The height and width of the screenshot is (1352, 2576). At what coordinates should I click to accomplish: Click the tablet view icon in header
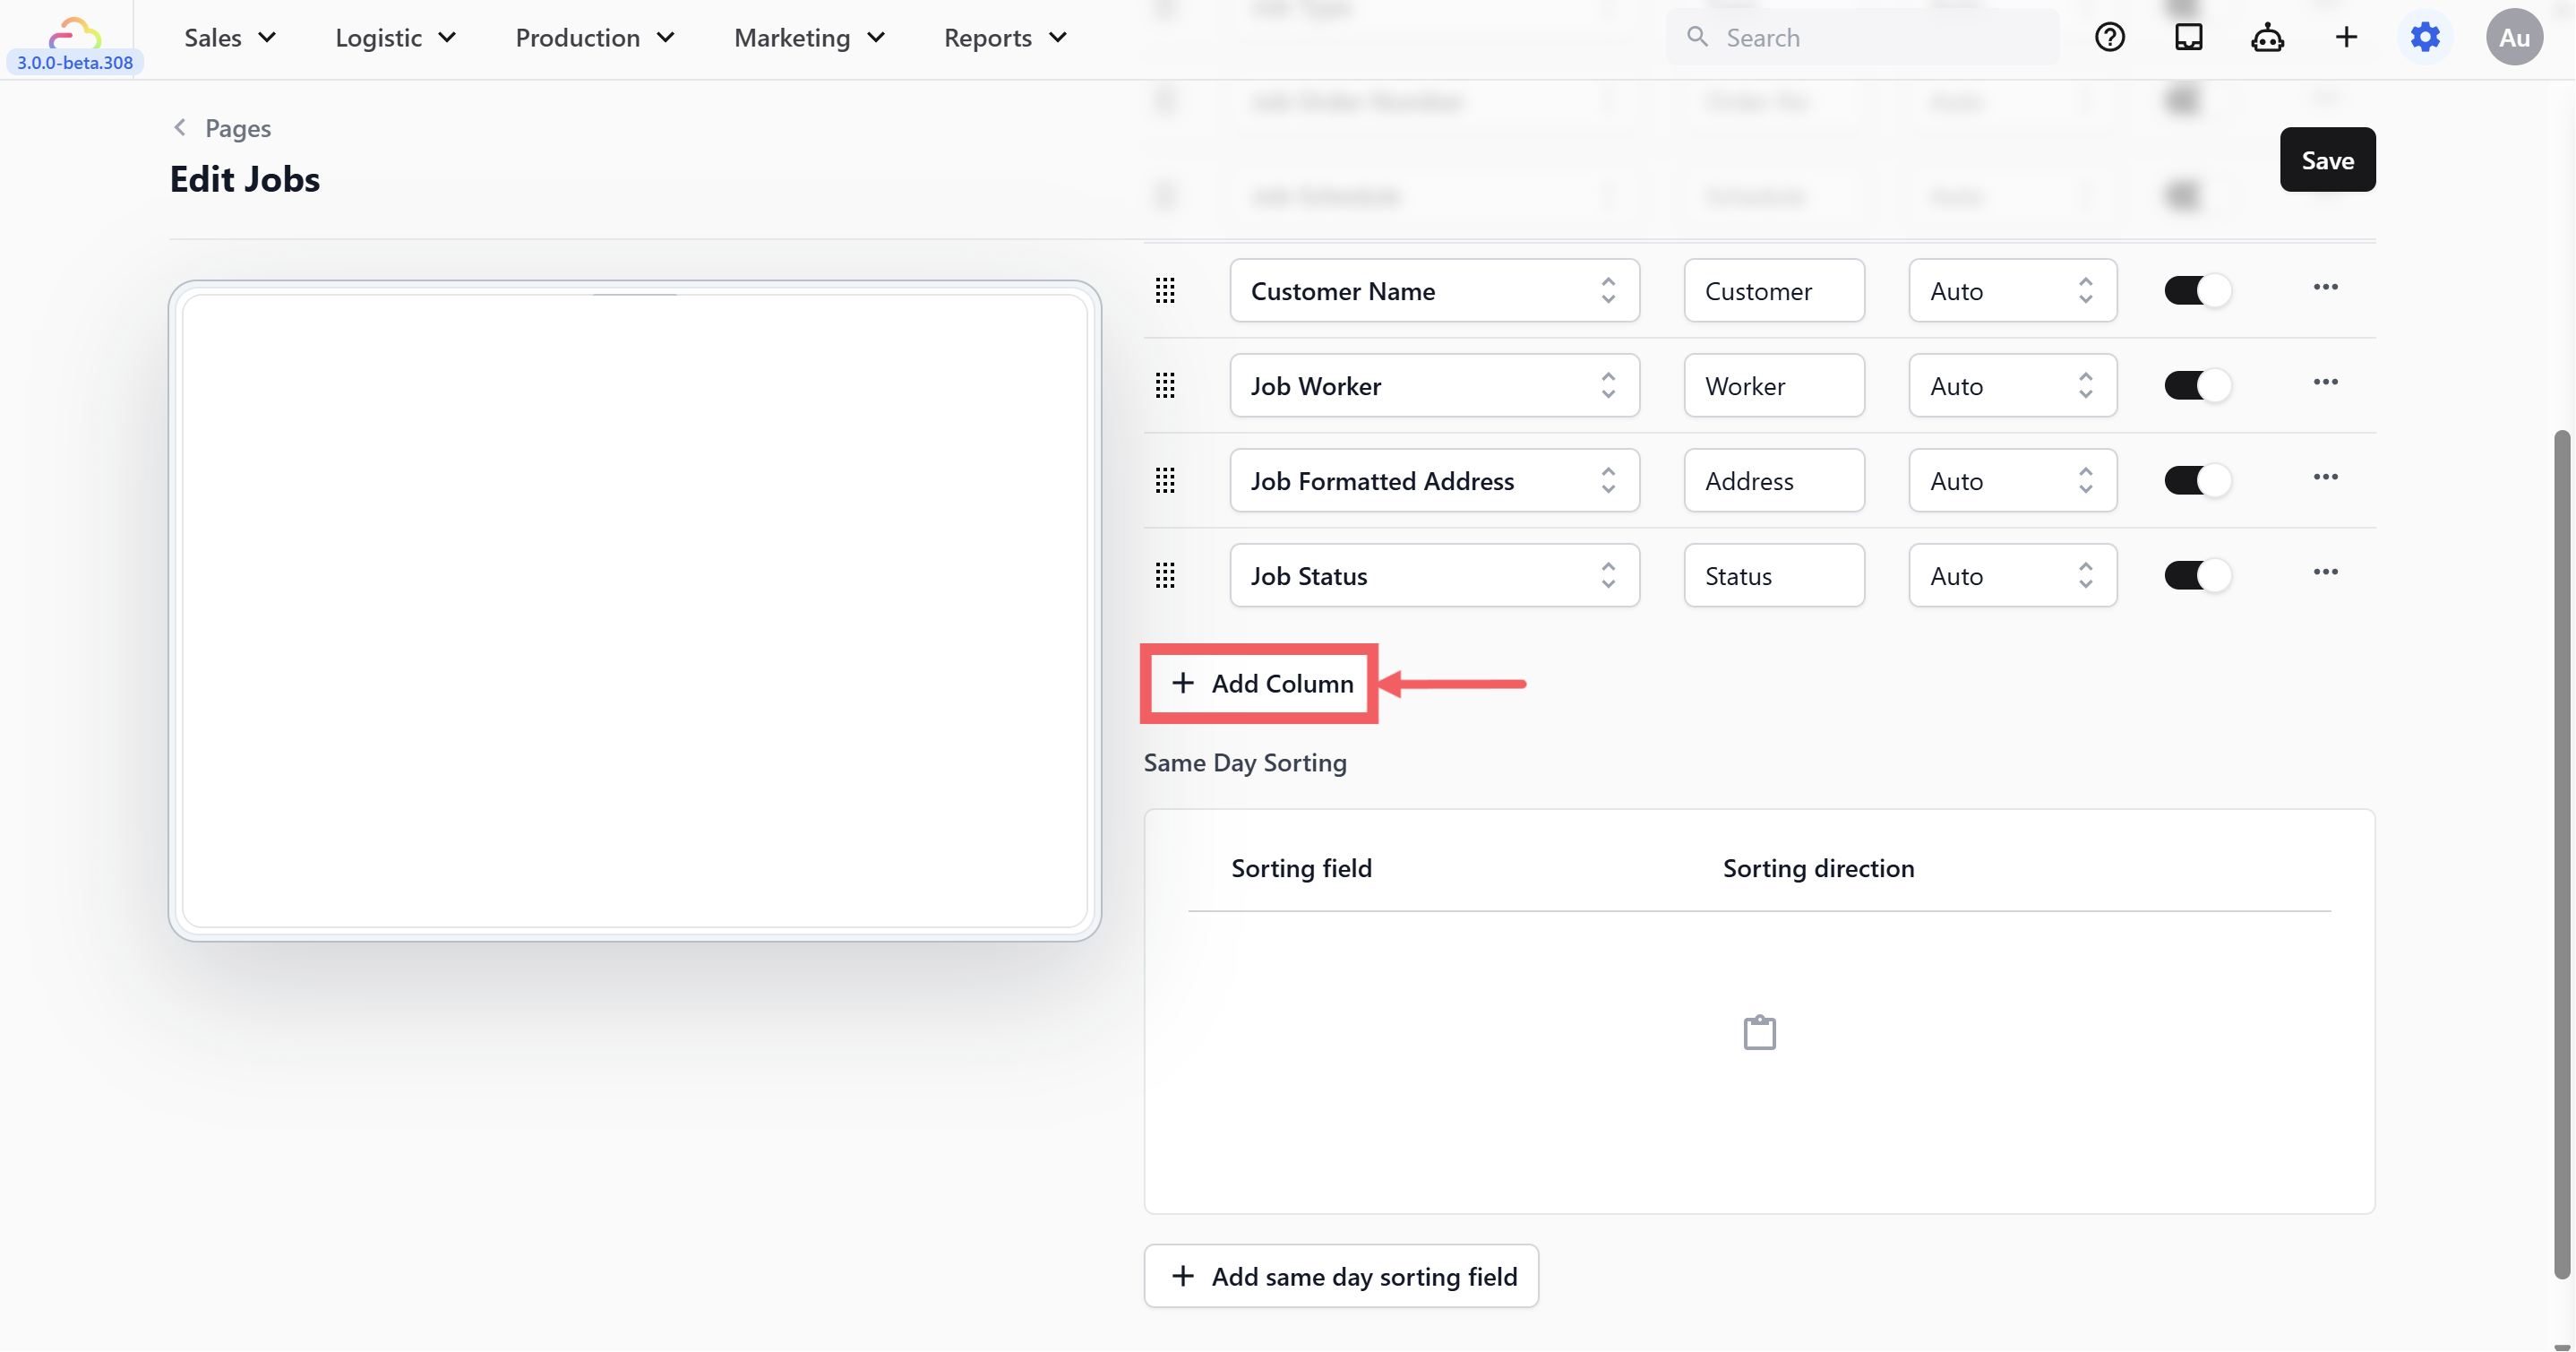coord(2189,37)
